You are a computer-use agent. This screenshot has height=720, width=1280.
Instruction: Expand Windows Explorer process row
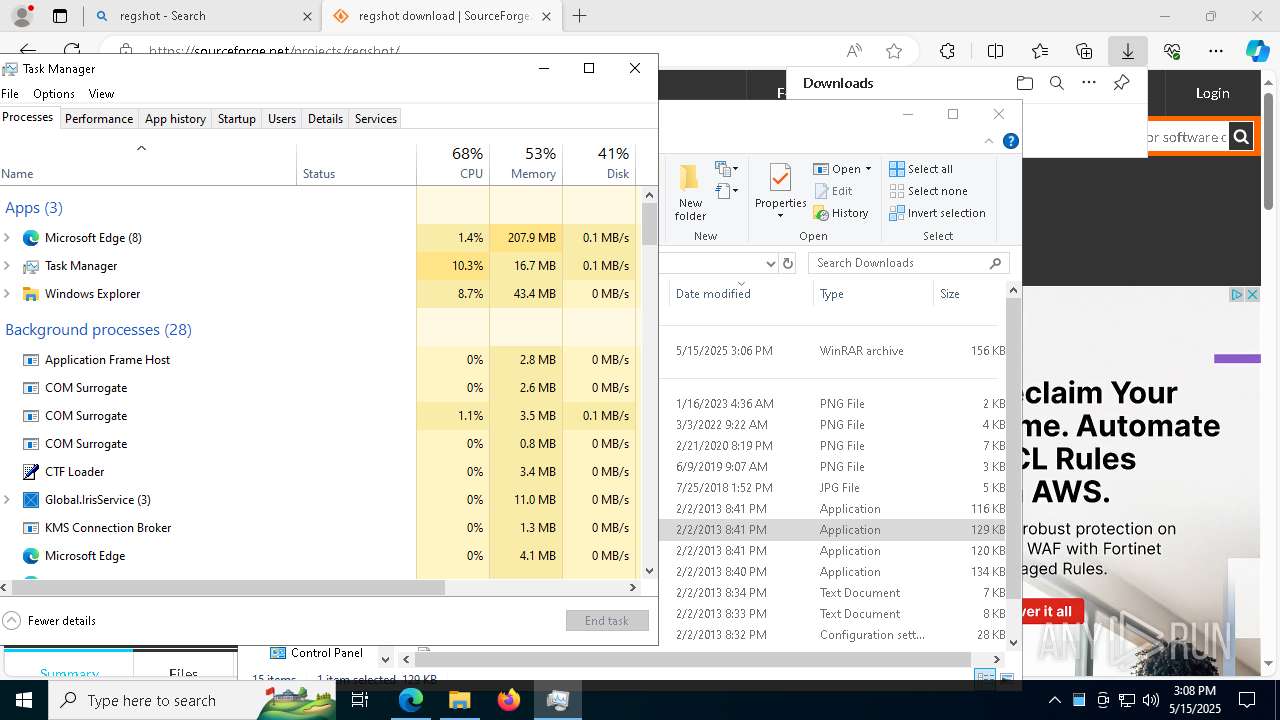click(x=7, y=294)
